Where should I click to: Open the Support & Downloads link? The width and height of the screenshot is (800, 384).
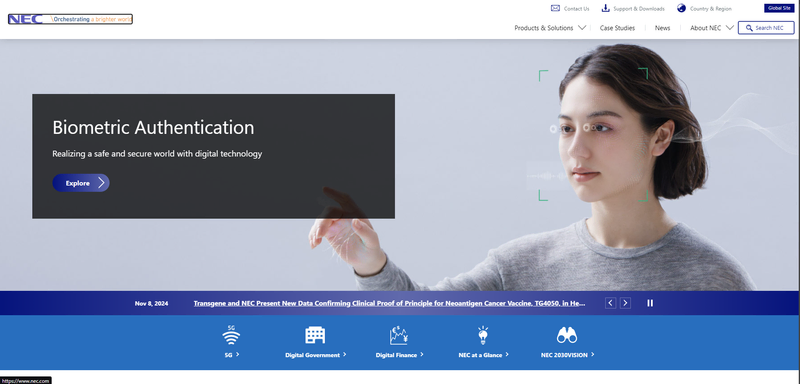click(639, 9)
